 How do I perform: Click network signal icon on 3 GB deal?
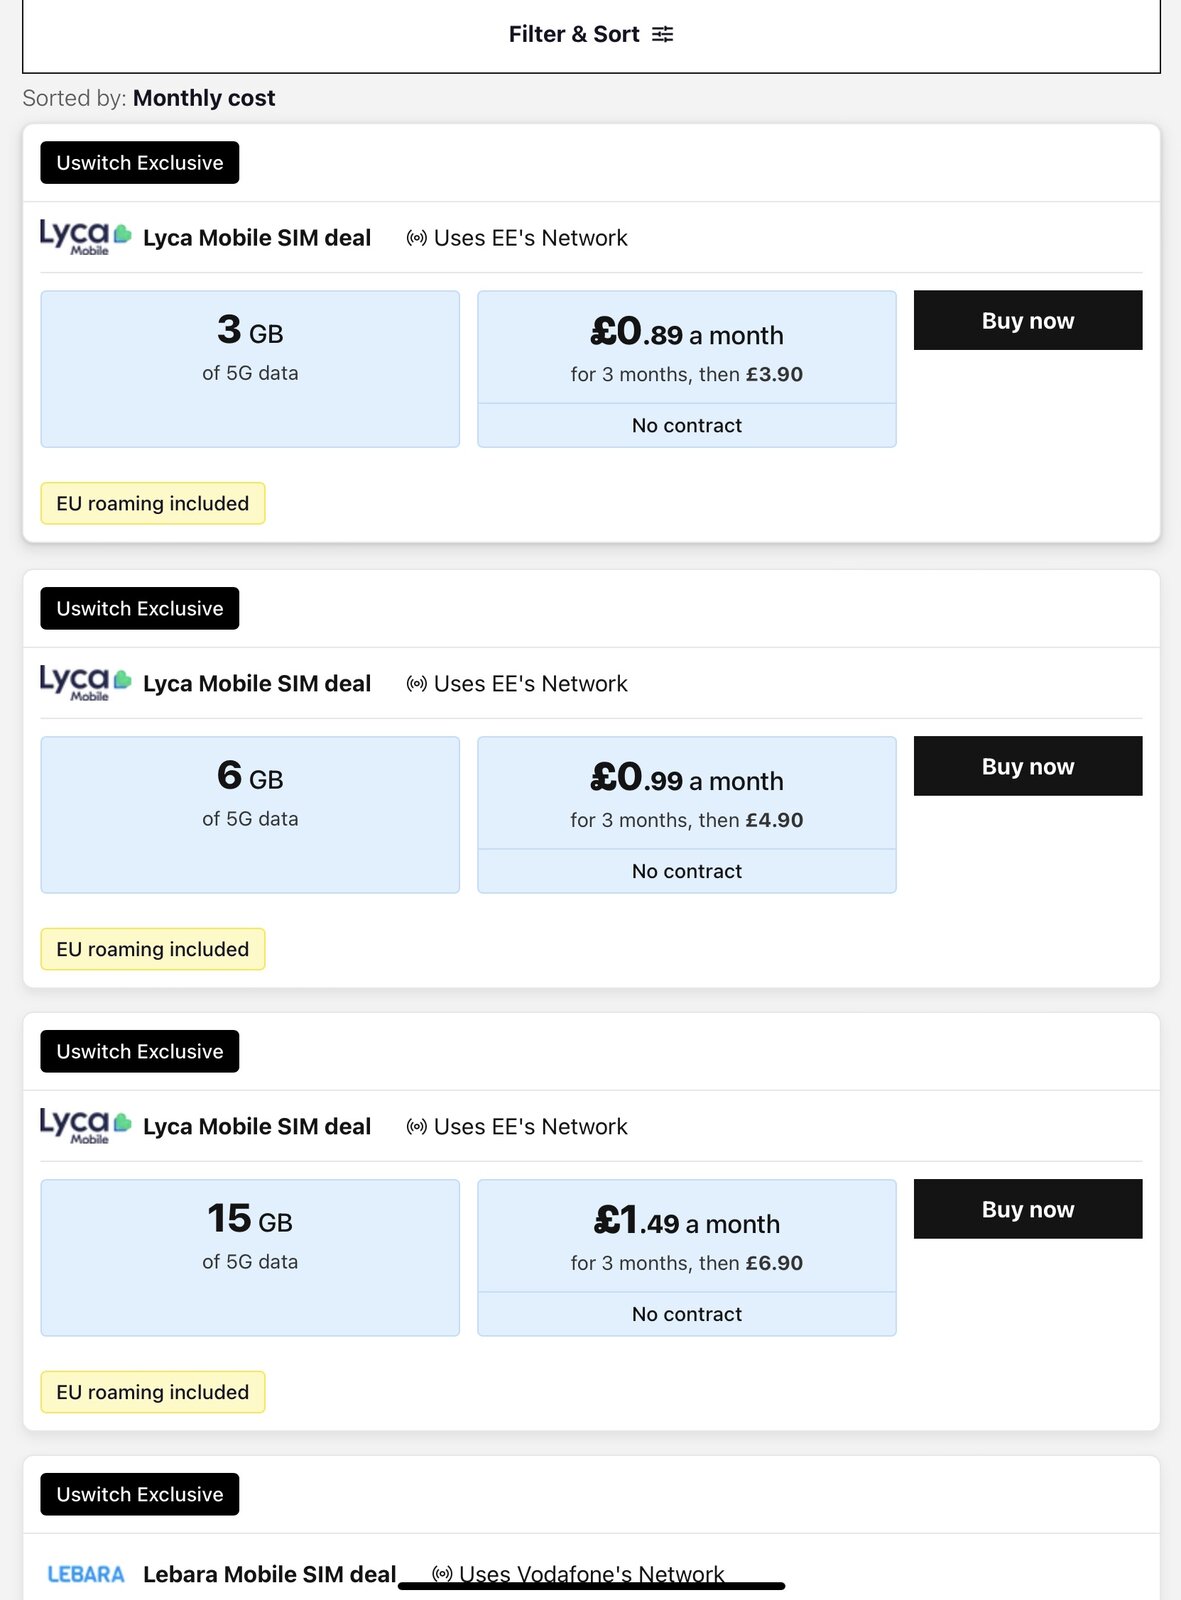click(416, 238)
